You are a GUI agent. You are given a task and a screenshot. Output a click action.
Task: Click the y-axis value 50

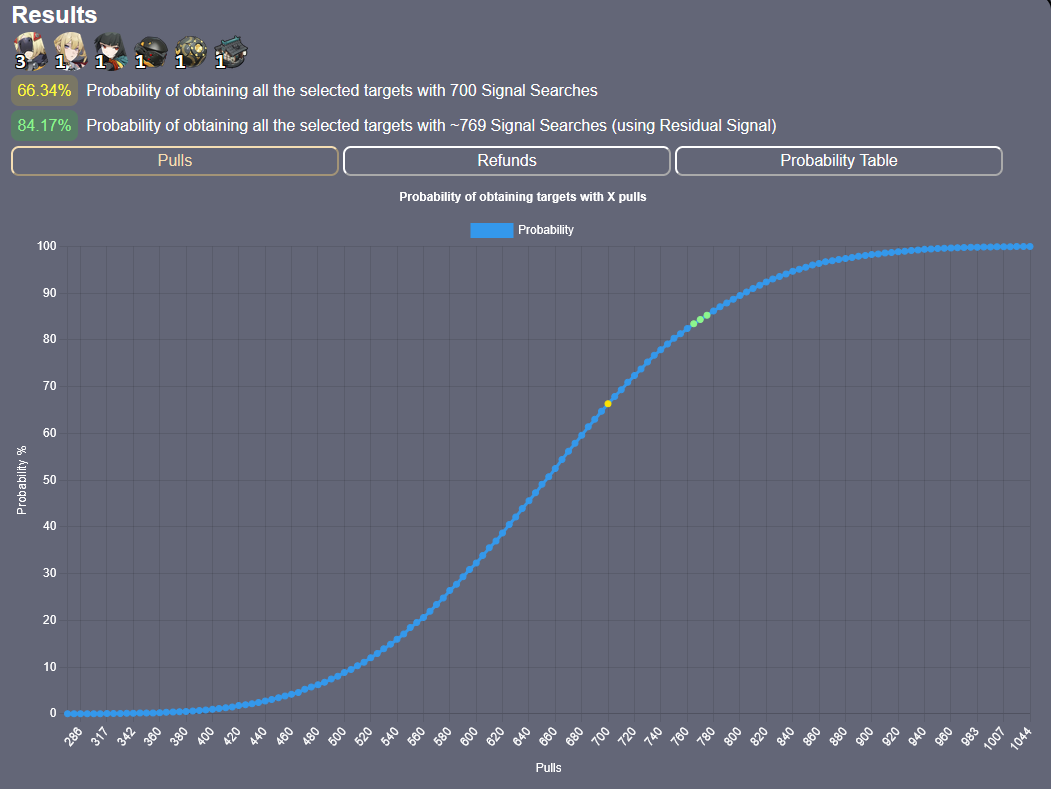tap(50, 480)
